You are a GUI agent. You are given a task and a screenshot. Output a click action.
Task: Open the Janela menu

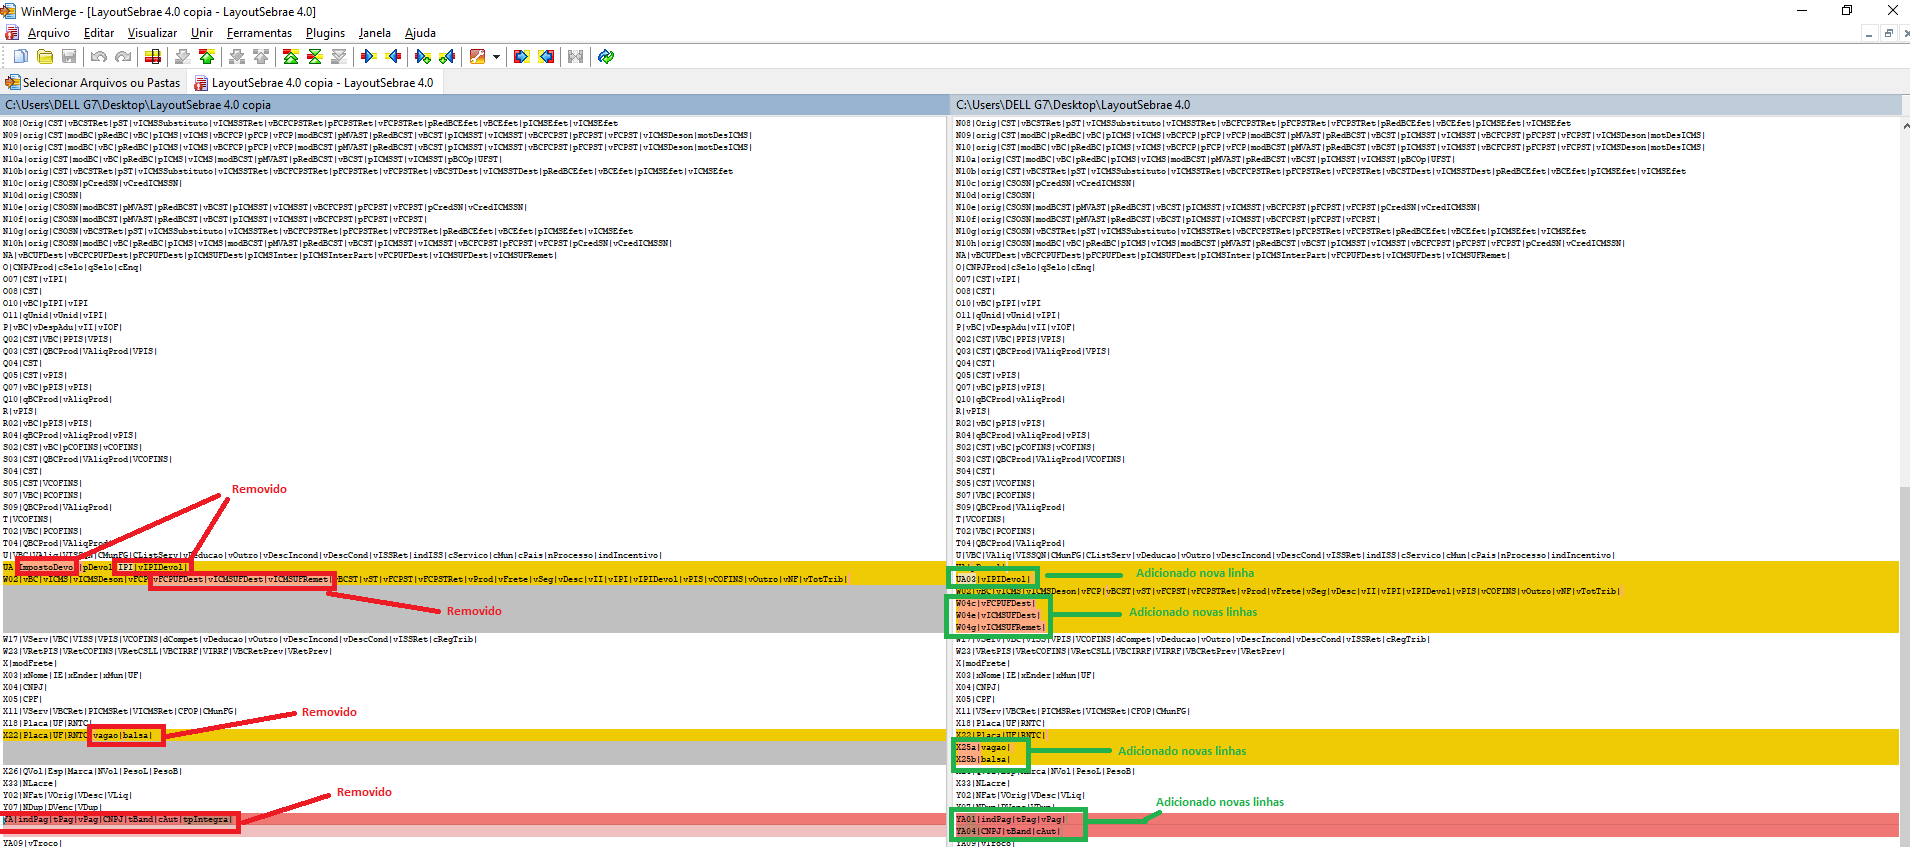tap(375, 33)
